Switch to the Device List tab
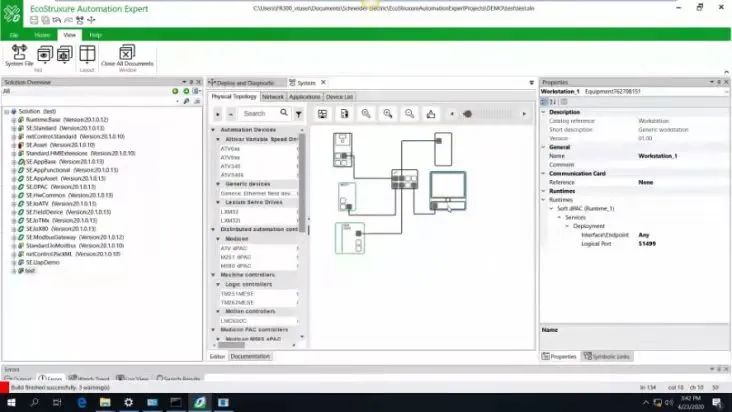 [x=339, y=97]
